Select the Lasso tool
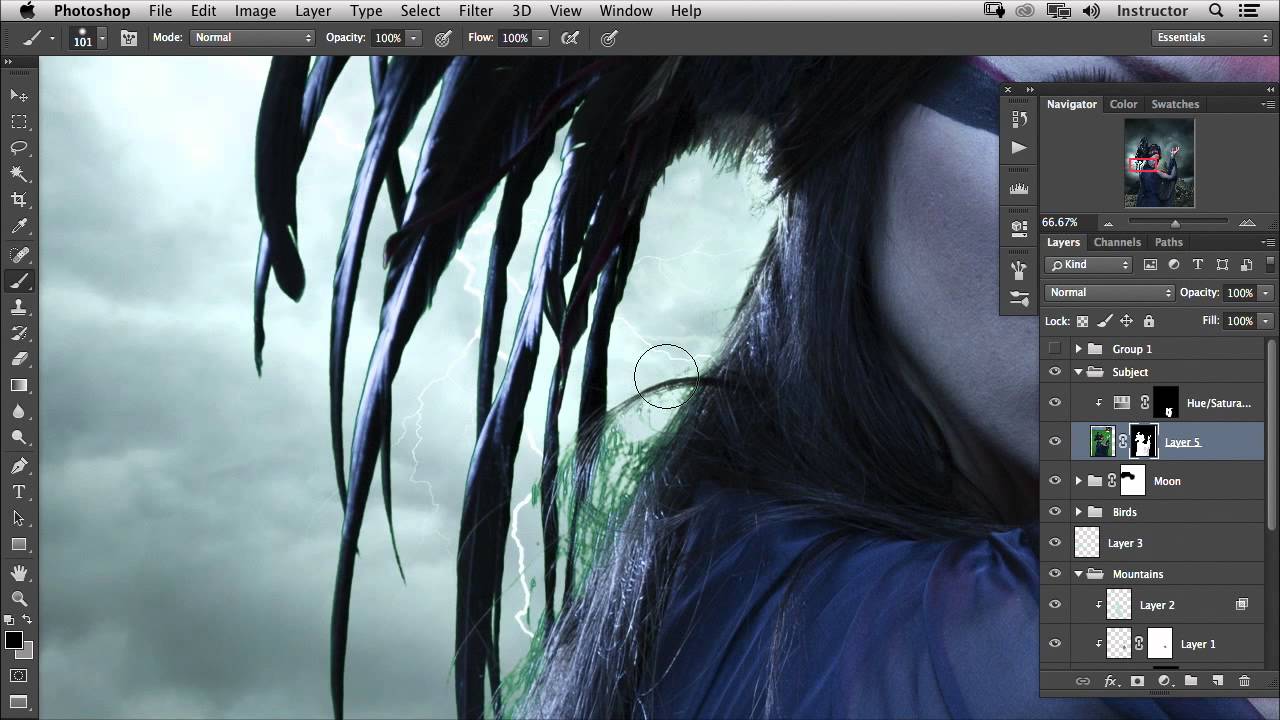The height and width of the screenshot is (720, 1280). [19, 147]
